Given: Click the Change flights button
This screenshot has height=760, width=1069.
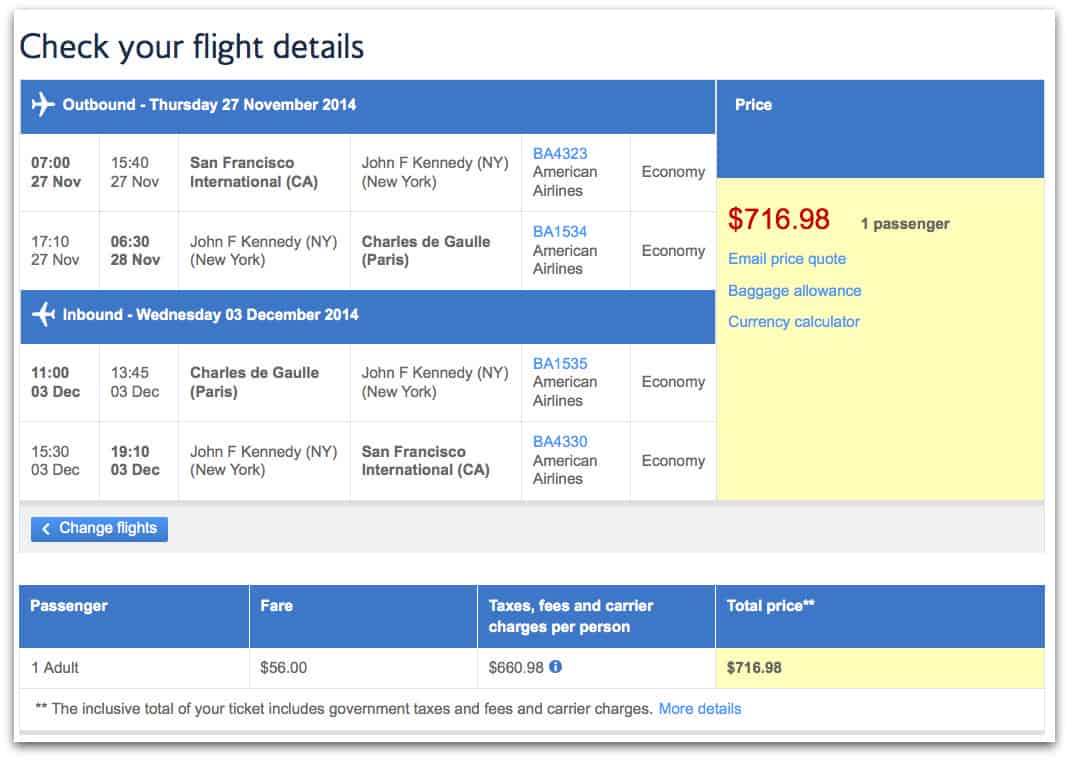Looking at the screenshot, I should tap(100, 529).
